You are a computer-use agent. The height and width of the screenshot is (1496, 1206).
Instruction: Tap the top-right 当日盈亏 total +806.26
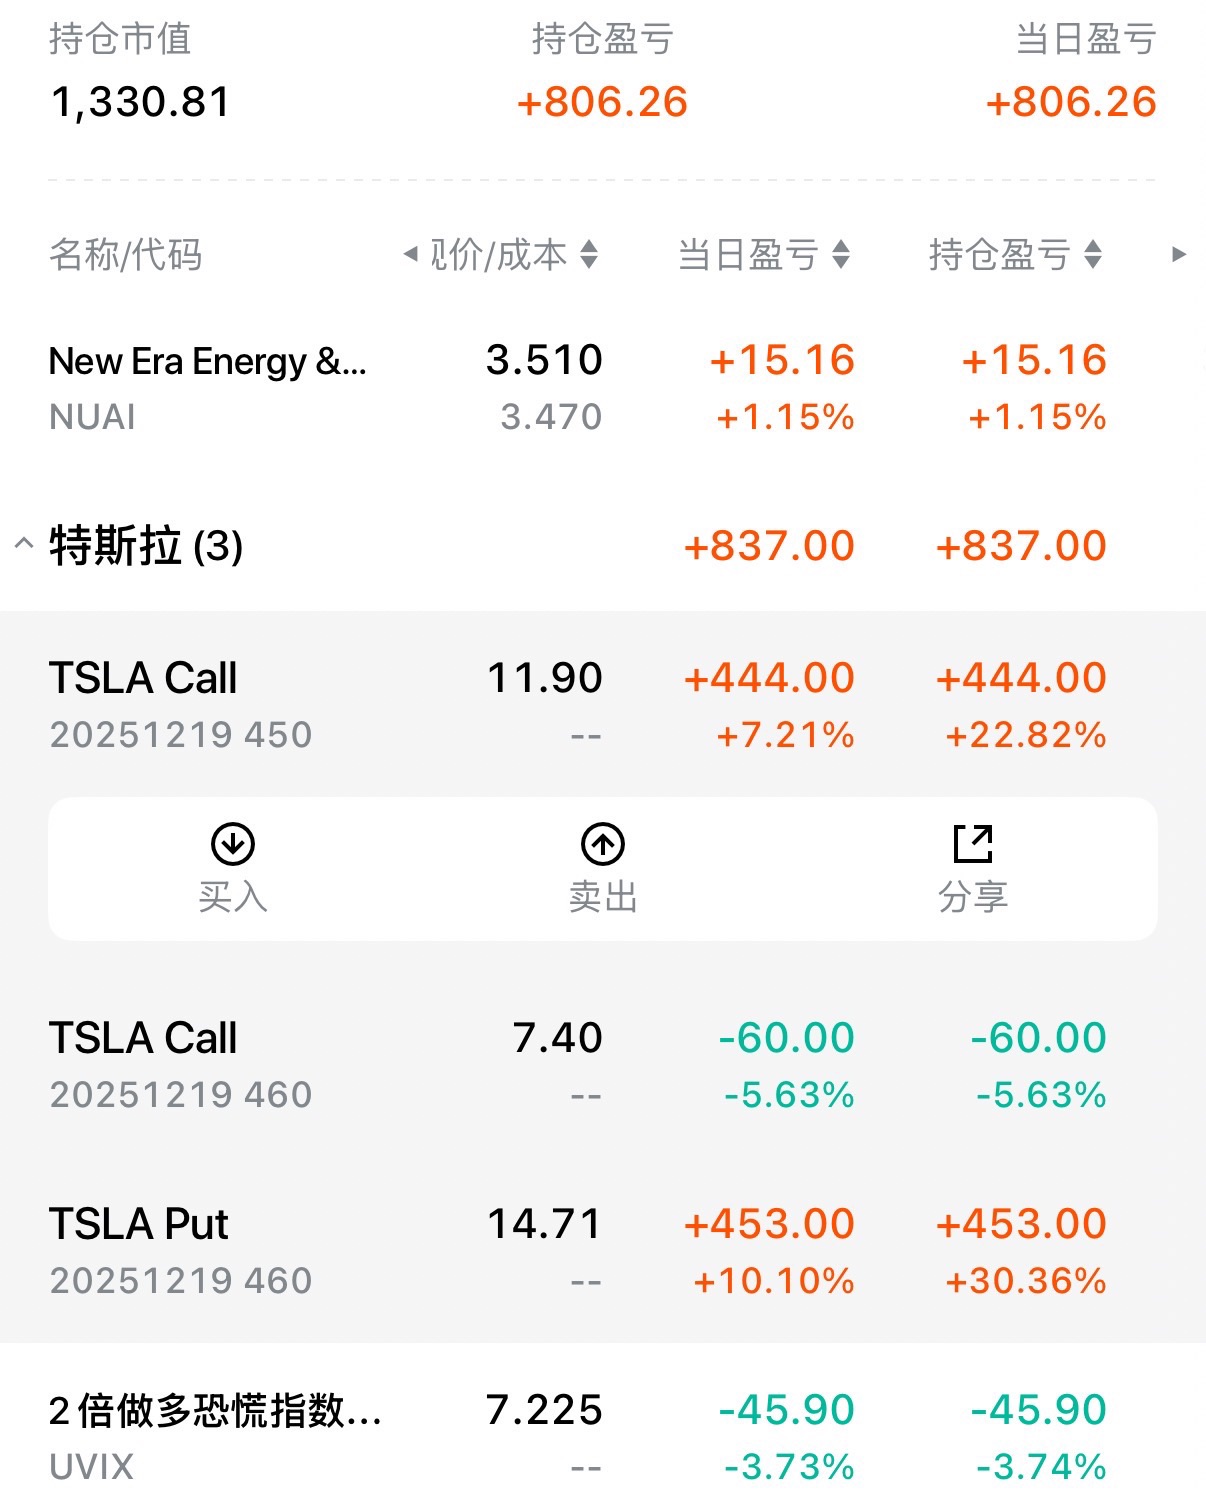1070,102
